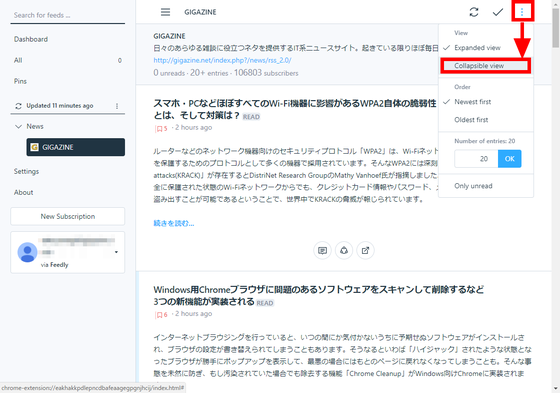Open subscription options dots next to Updated status
Screen dimensions: 560x393
[117, 106]
